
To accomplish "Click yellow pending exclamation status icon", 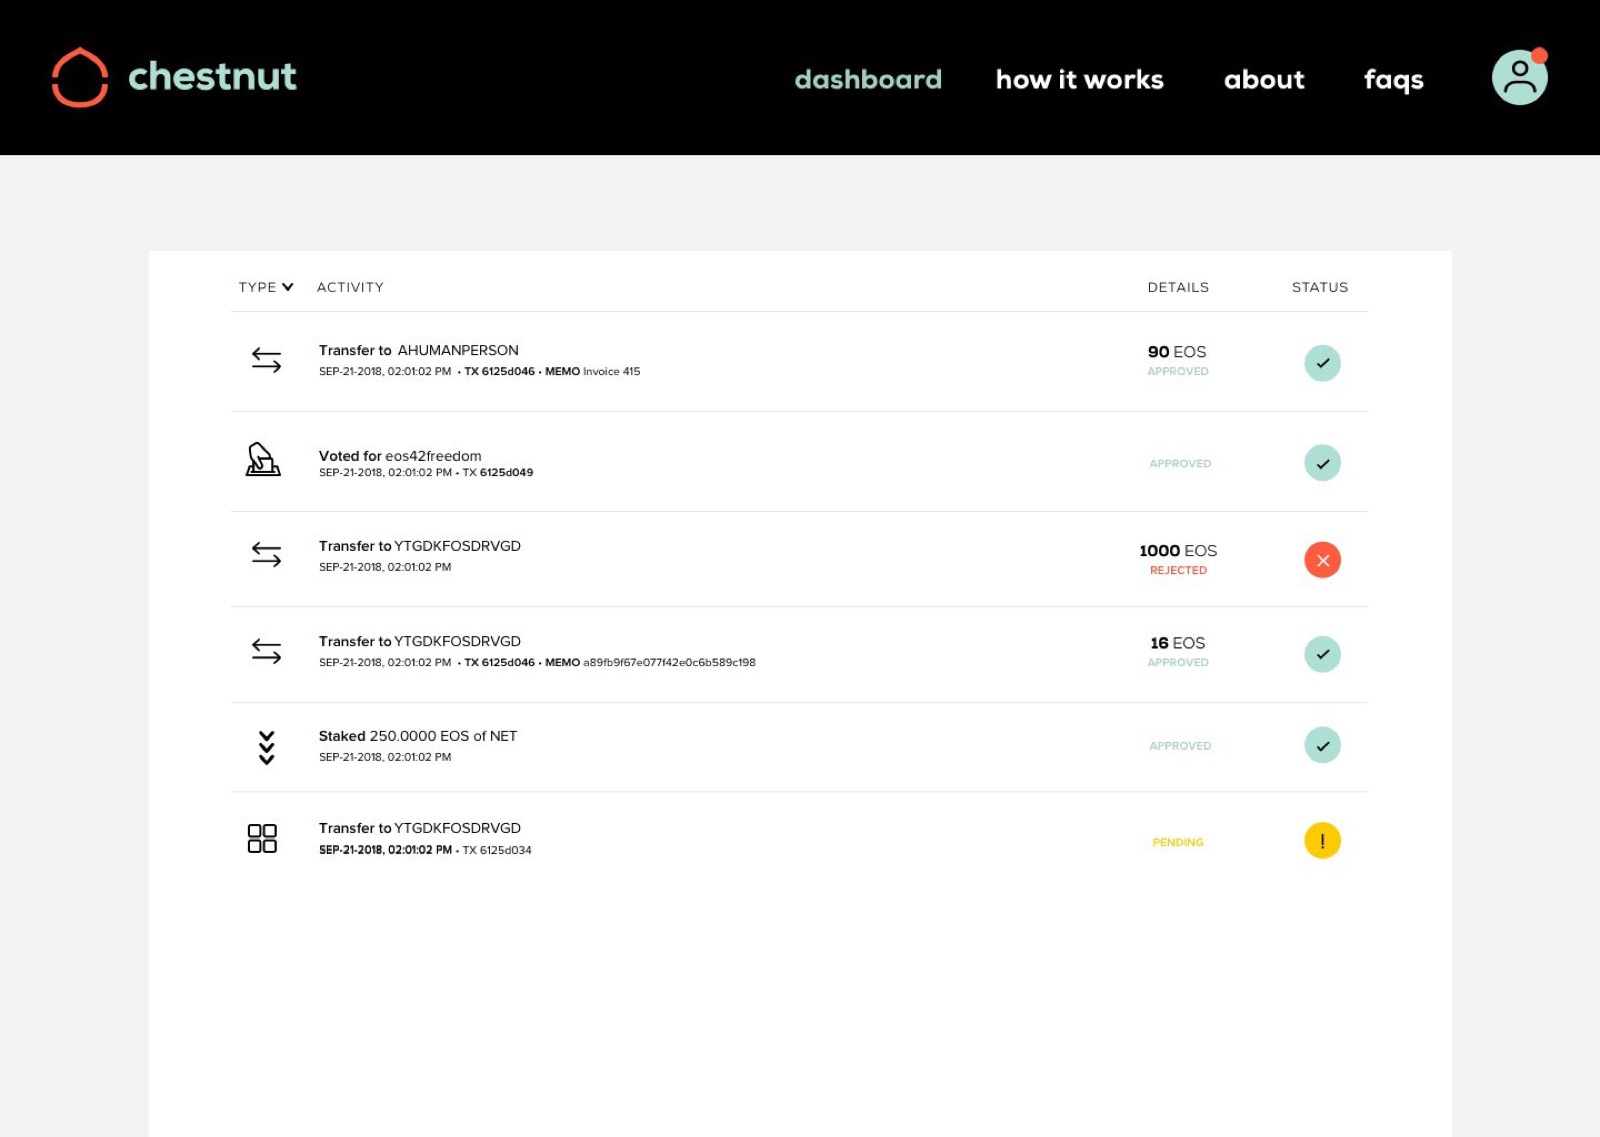I will 1322,841.
